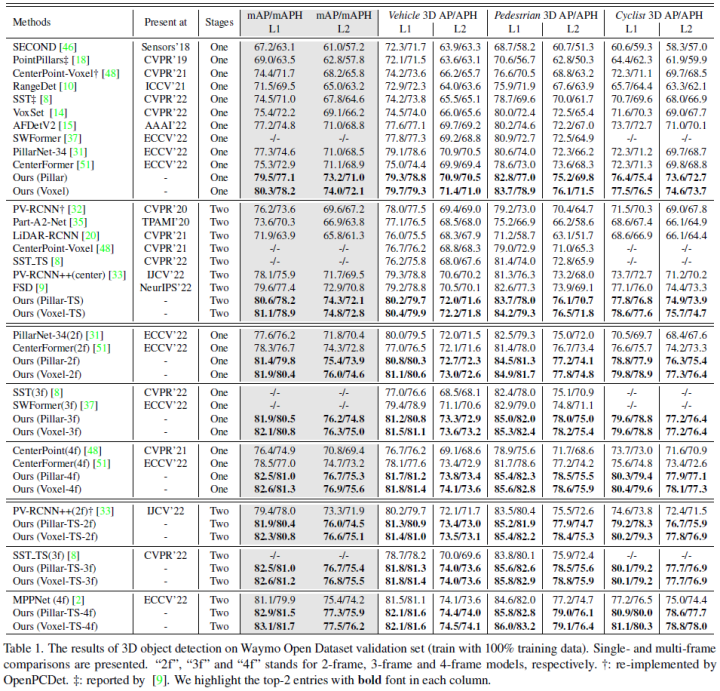Open citation [14] next to VoxSet
Viewport: 720px width, 691px height.
pos(59,112)
